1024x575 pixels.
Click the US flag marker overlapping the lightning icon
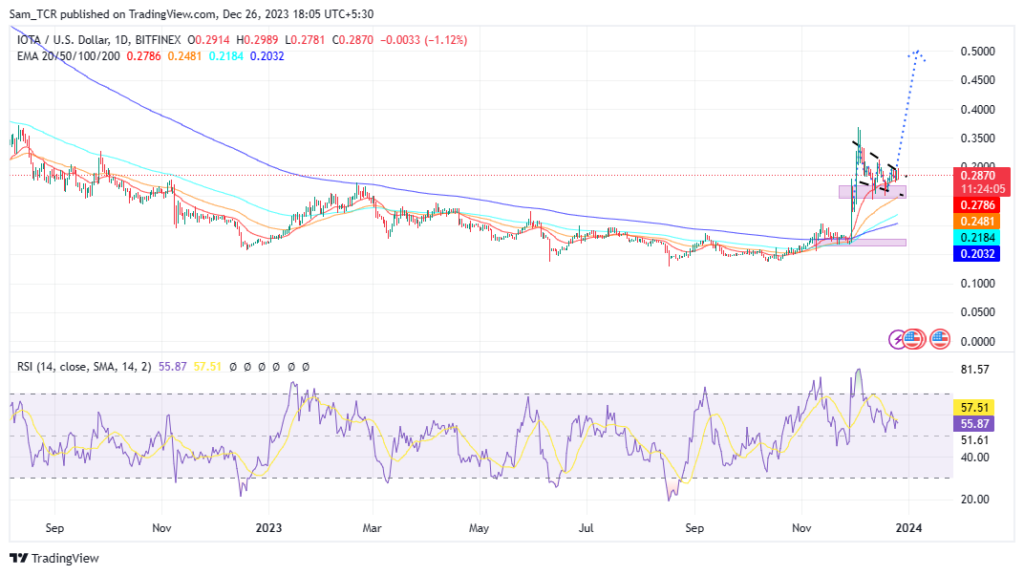914,339
